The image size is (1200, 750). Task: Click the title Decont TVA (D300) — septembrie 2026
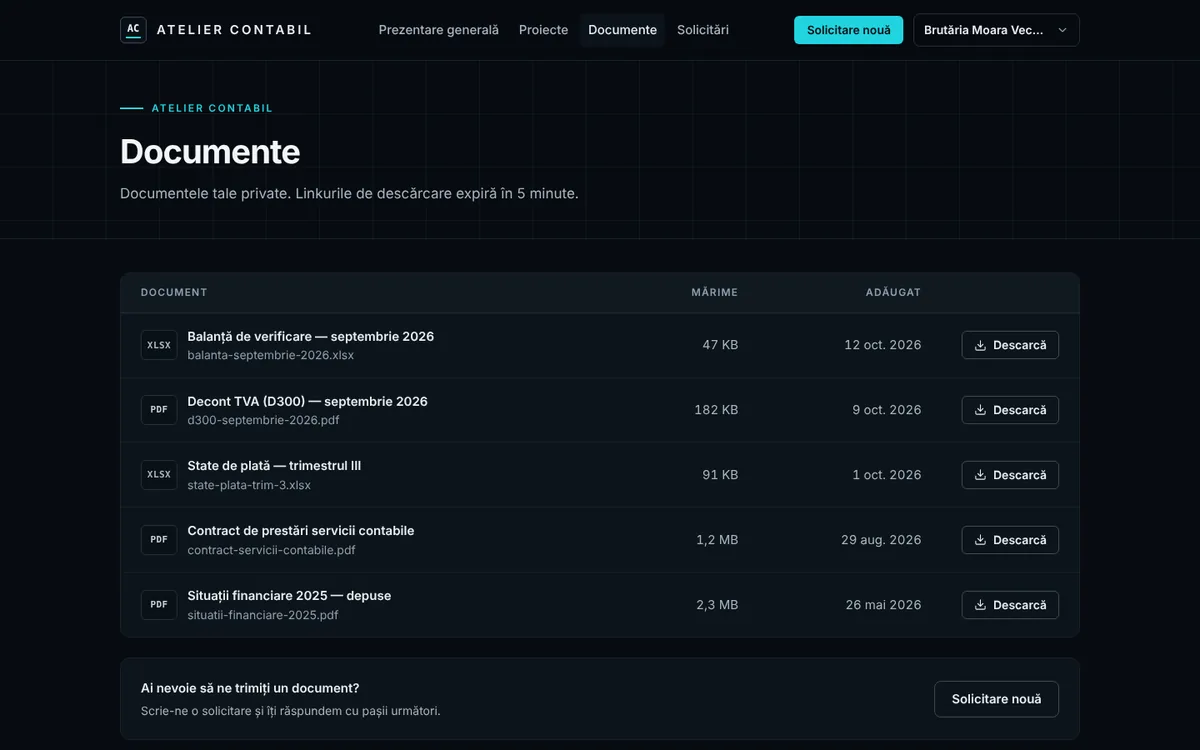point(308,402)
